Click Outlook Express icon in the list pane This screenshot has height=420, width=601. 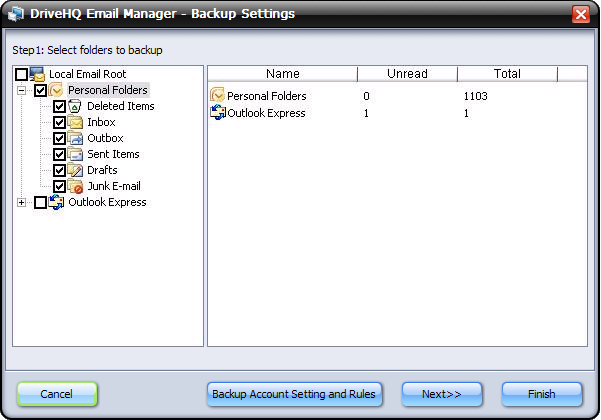pyautogui.click(x=217, y=113)
